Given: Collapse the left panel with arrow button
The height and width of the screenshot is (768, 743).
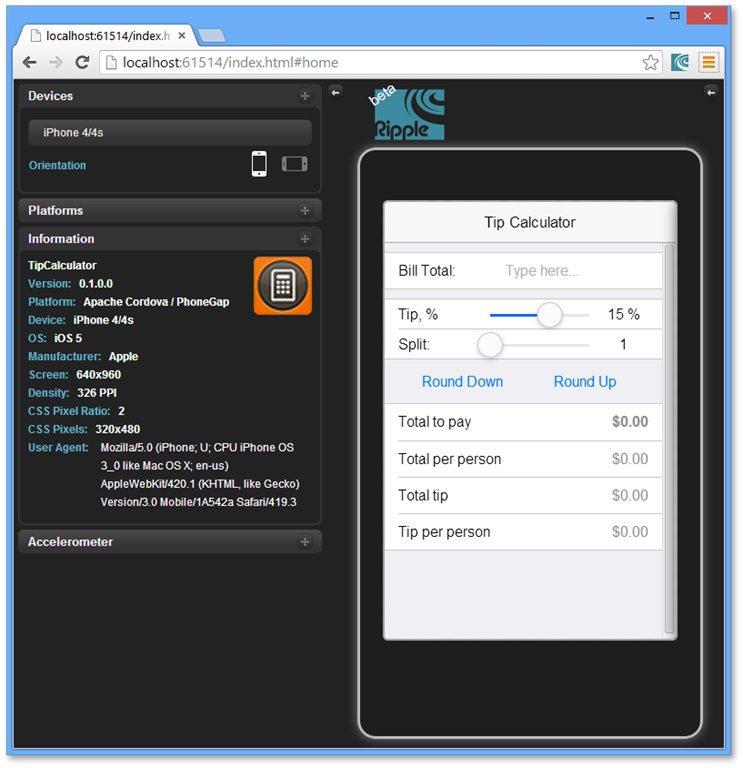Looking at the screenshot, I should tap(336, 92).
